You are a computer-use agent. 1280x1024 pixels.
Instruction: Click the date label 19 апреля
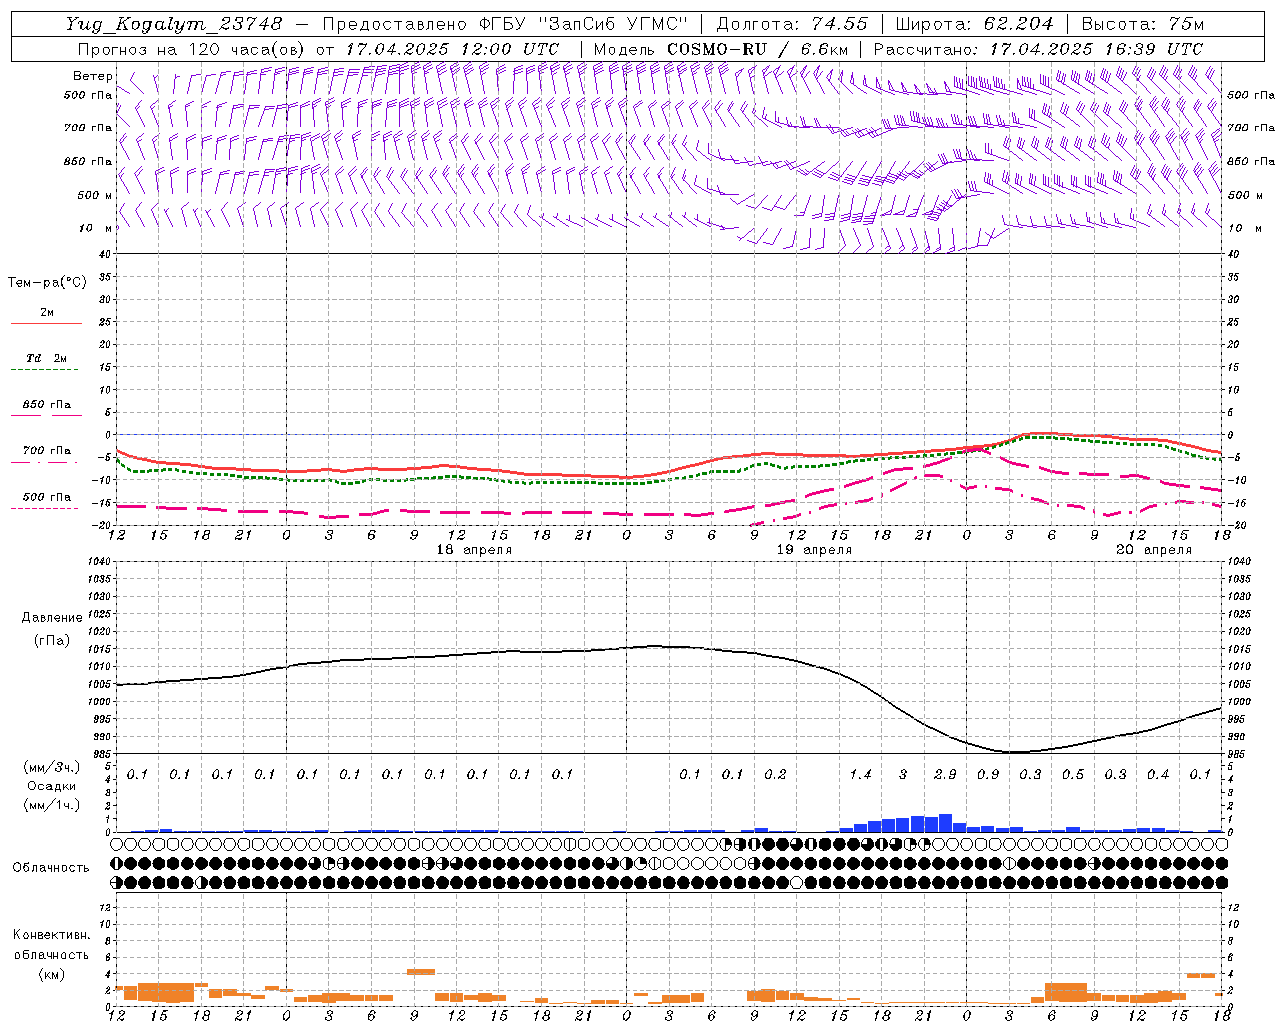tap(814, 550)
